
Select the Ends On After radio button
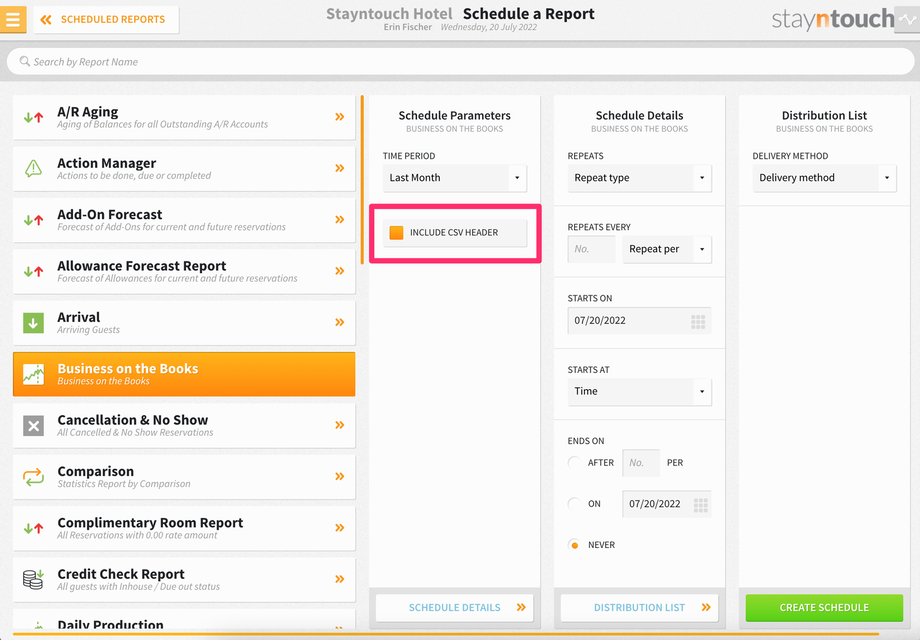pyautogui.click(x=574, y=463)
